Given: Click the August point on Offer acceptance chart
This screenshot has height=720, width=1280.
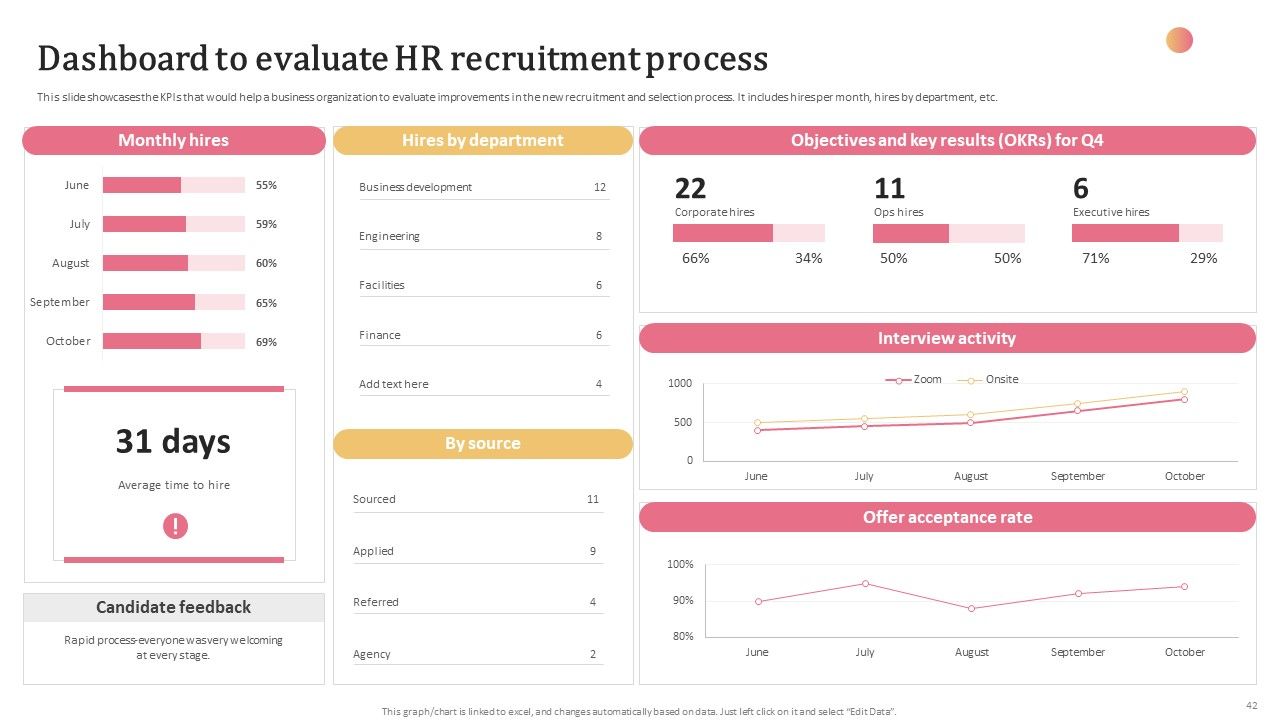Looking at the screenshot, I should pos(971,608).
